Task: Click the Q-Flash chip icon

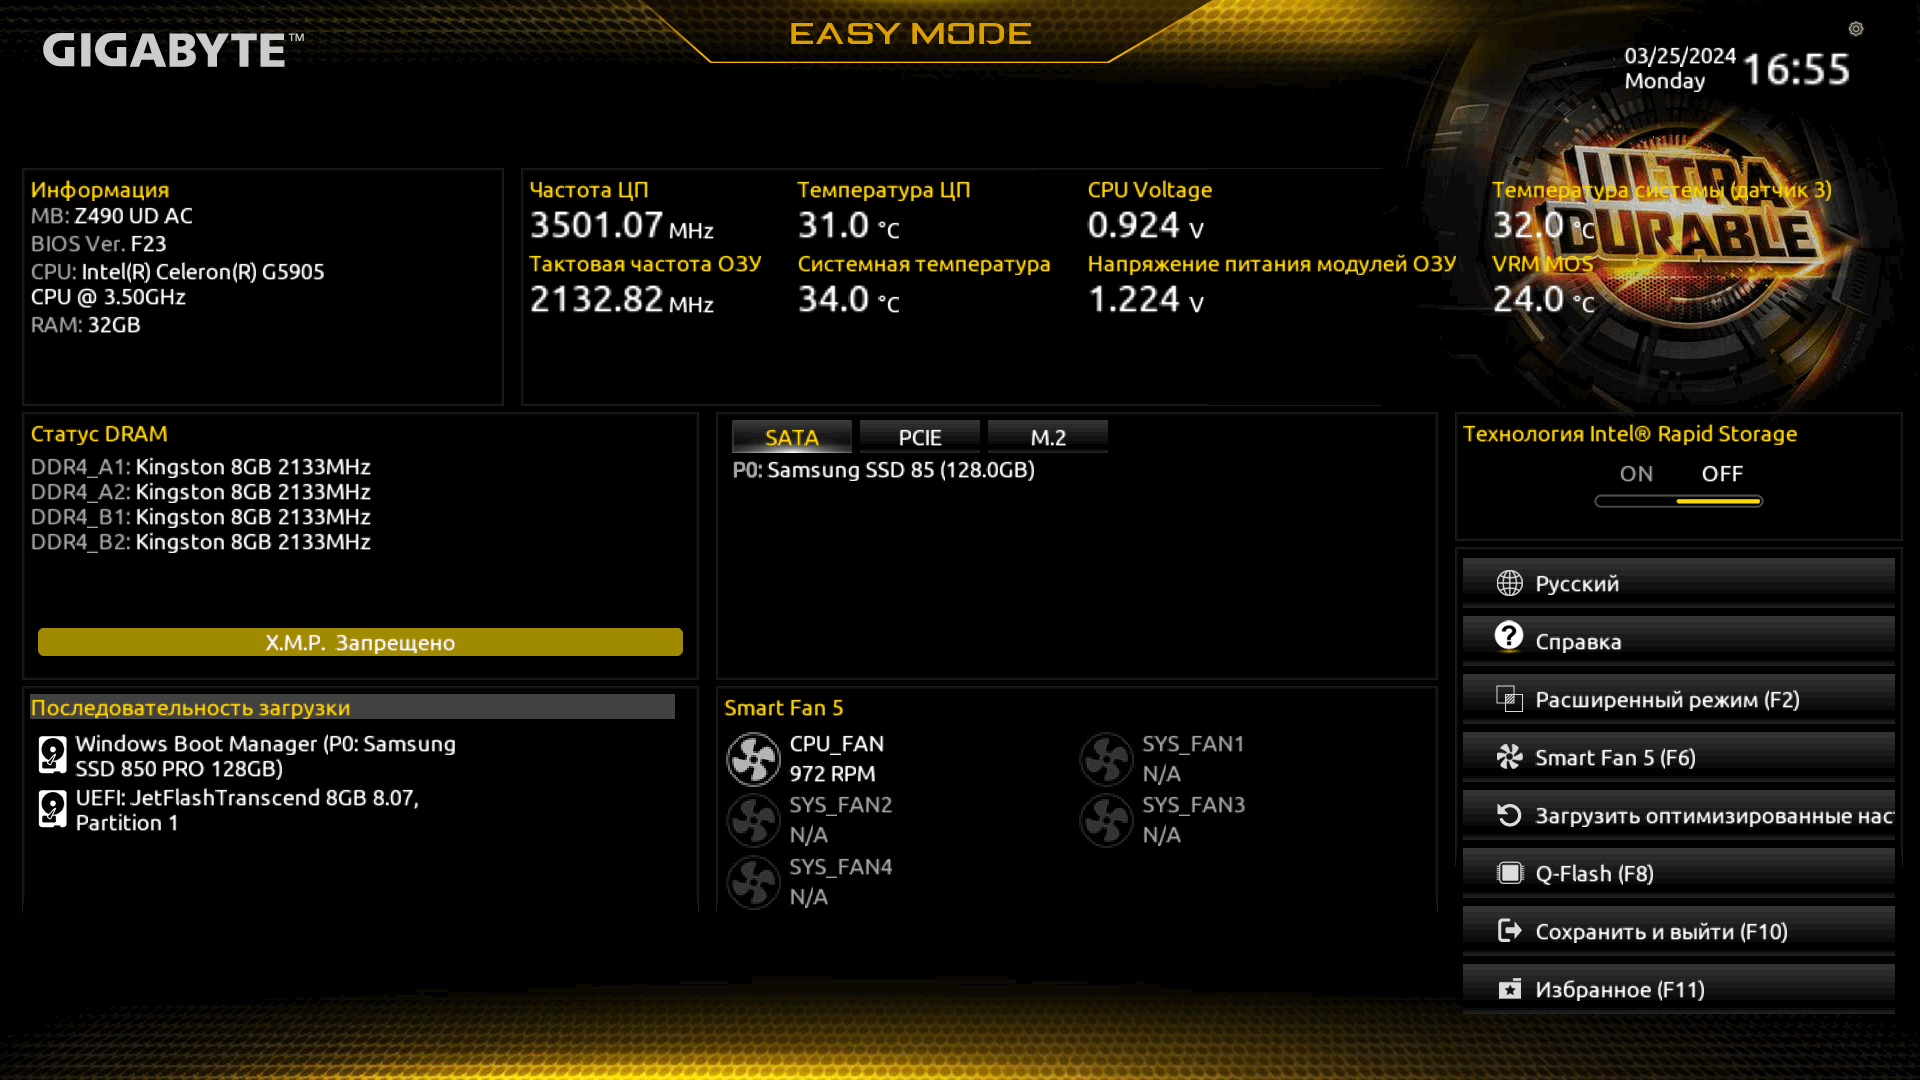Action: pyautogui.click(x=1509, y=873)
